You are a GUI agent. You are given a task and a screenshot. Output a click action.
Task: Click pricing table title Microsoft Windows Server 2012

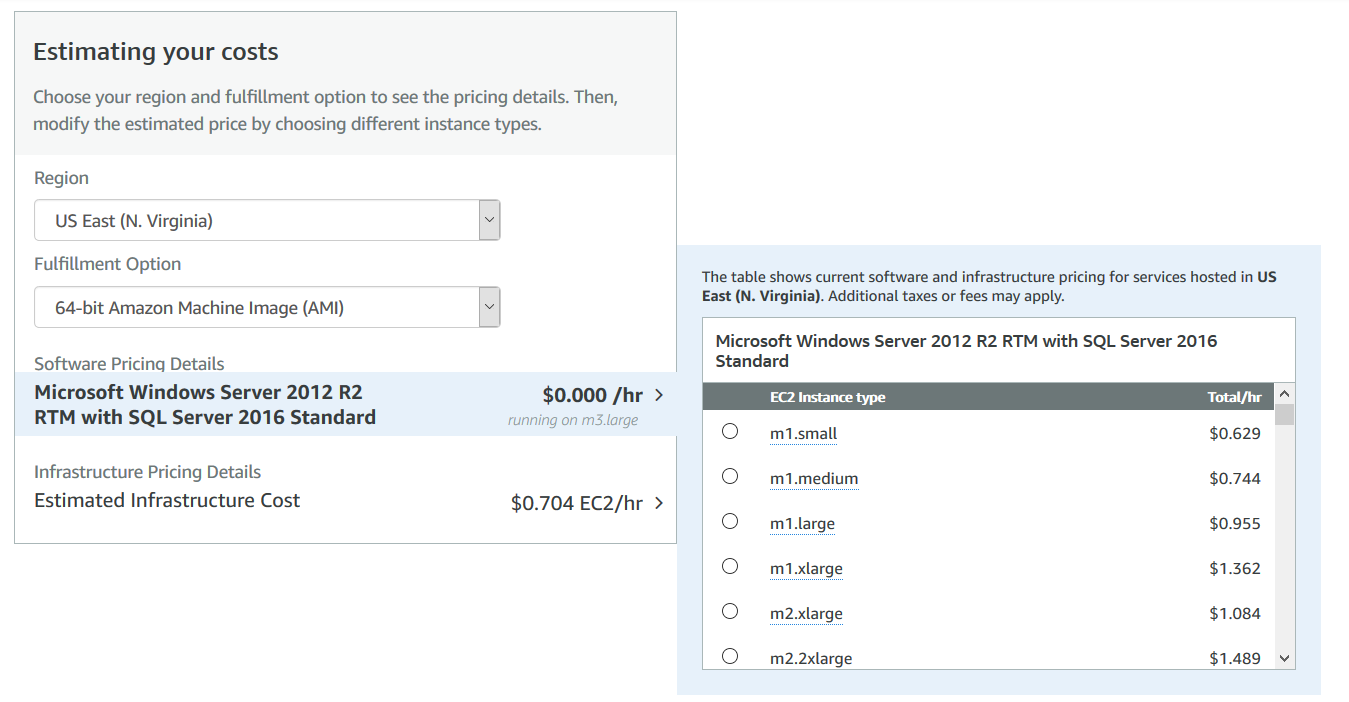pos(966,351)
